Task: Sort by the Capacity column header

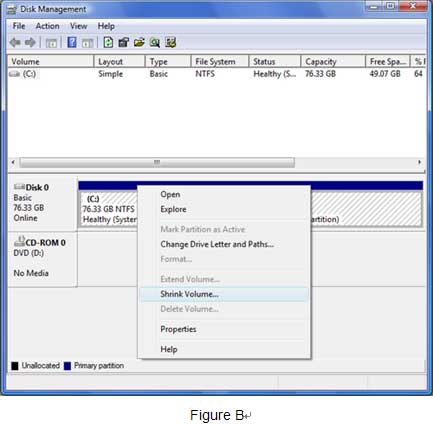Action: click(x=333, y=62)
